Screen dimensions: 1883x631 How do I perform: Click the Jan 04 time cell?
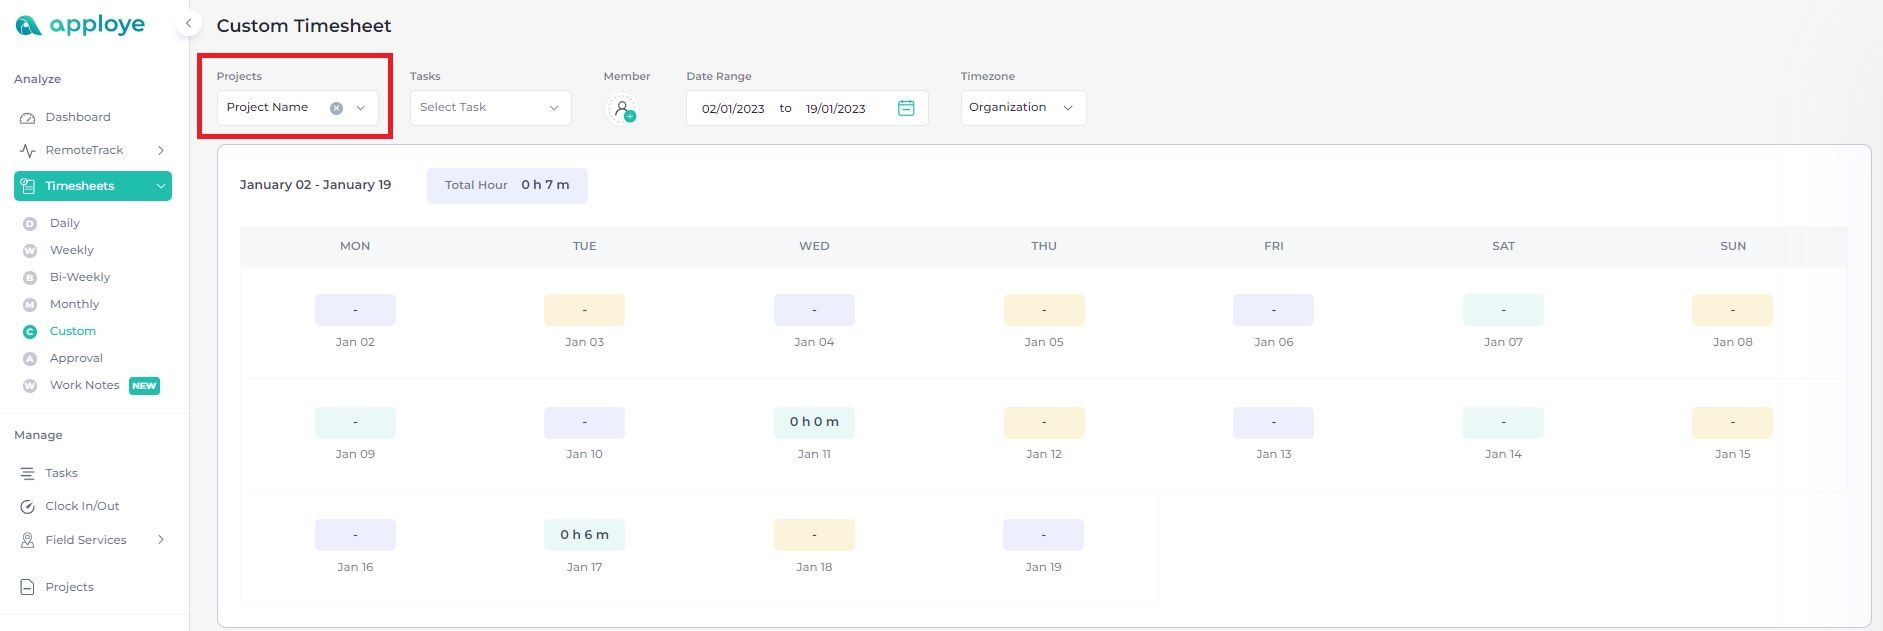click(814, 310)
